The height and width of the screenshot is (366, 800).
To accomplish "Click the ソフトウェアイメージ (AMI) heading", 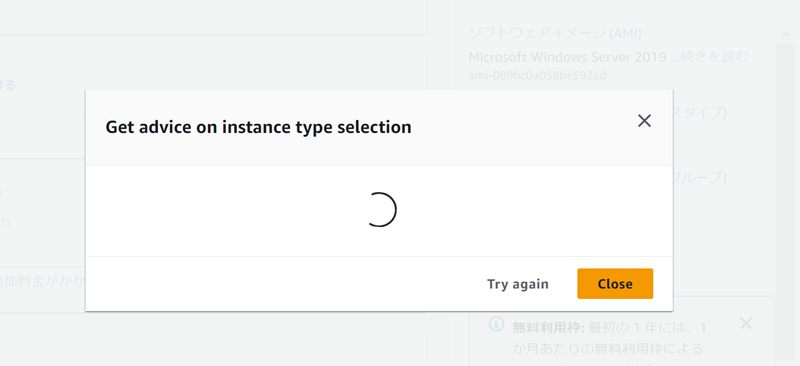I will (555, 34).
